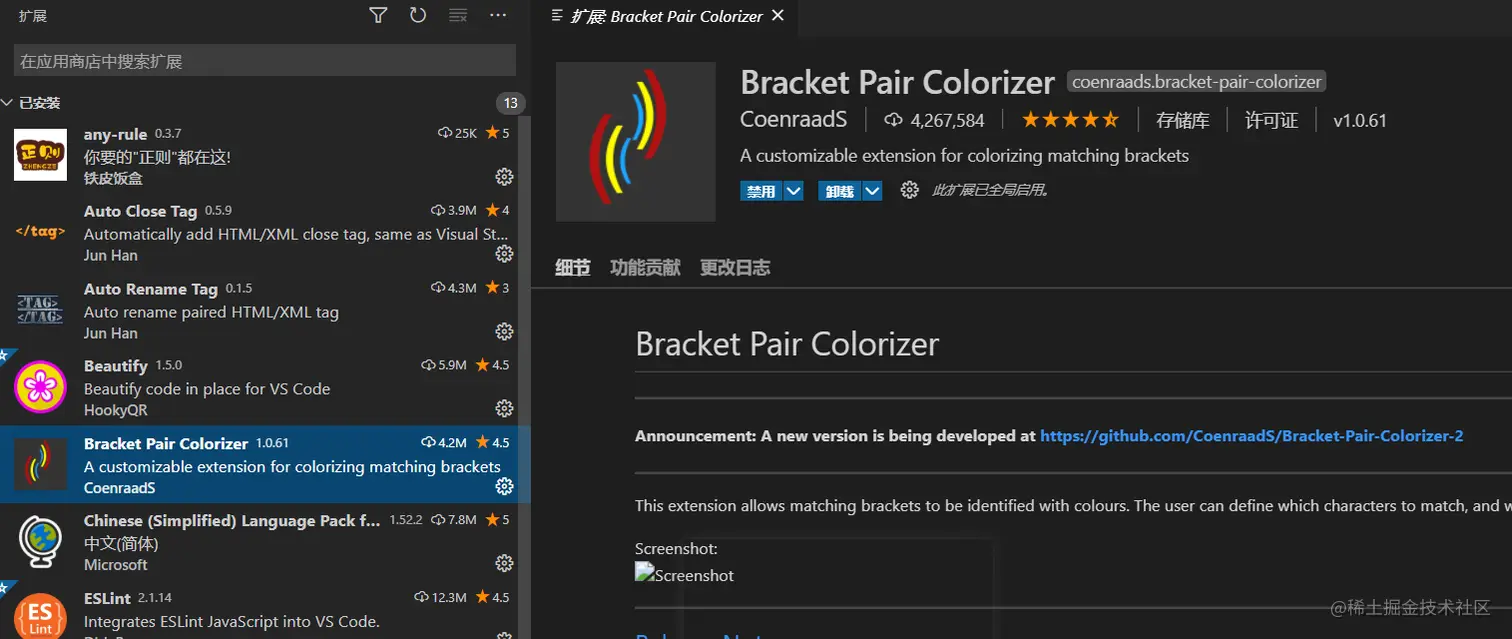
Task: Click the Beautify flower icon
Action: (x=41, y=387)
